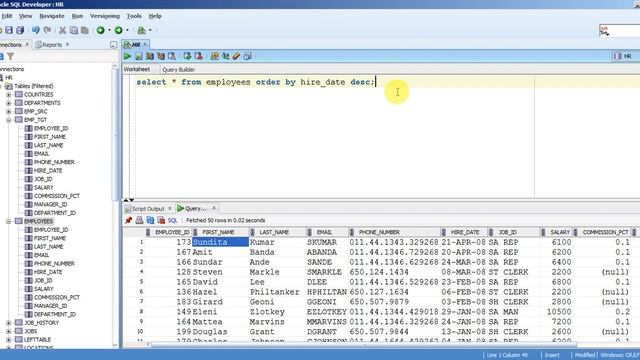Screen dimensions: 640x360
Task: Open the Tools menu
Action: 134,16
